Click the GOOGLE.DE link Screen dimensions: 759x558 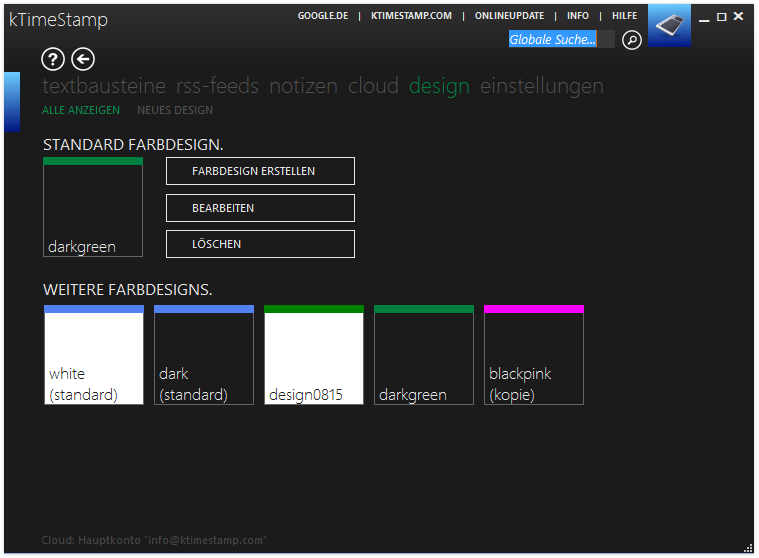click(x=323, y=16)
